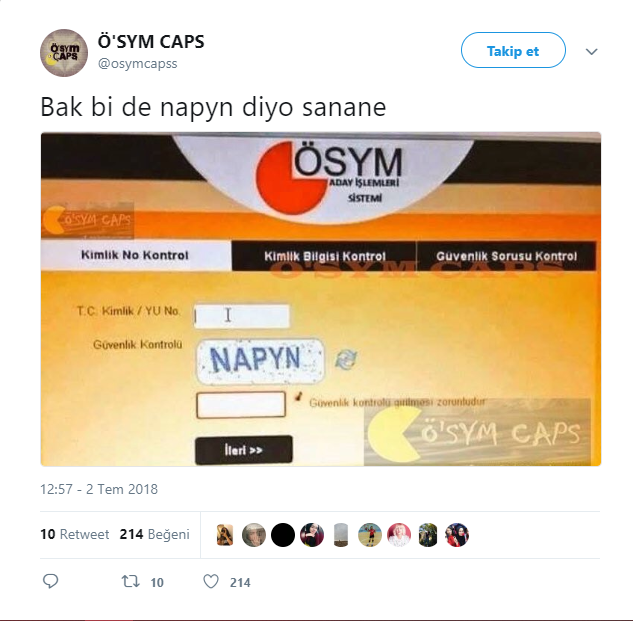Image resolution: width=633 pixels, height=621 pixels.
Task: Click the Takip et follow button
Action: coord(513,50)
